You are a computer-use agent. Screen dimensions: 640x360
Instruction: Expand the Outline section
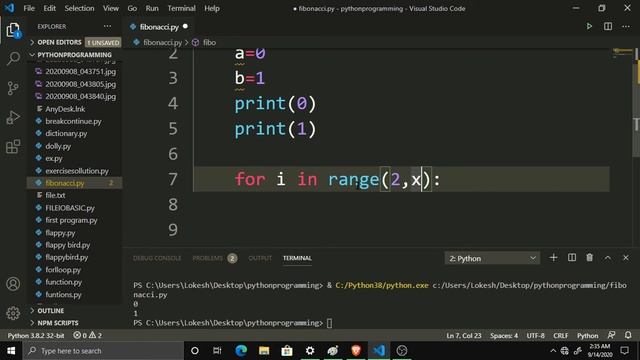point(75,311)
